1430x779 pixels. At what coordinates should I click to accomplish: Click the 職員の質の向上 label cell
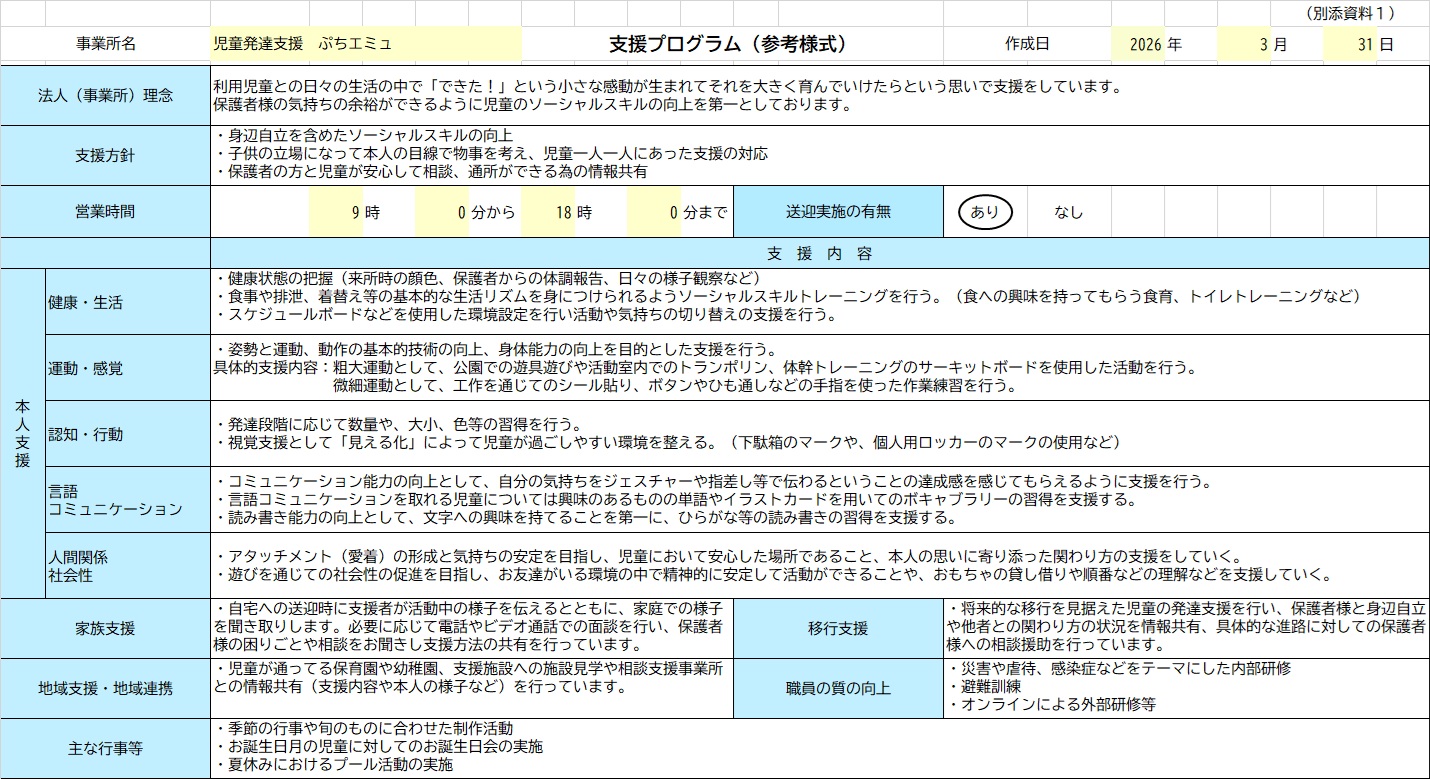point(838,688)
